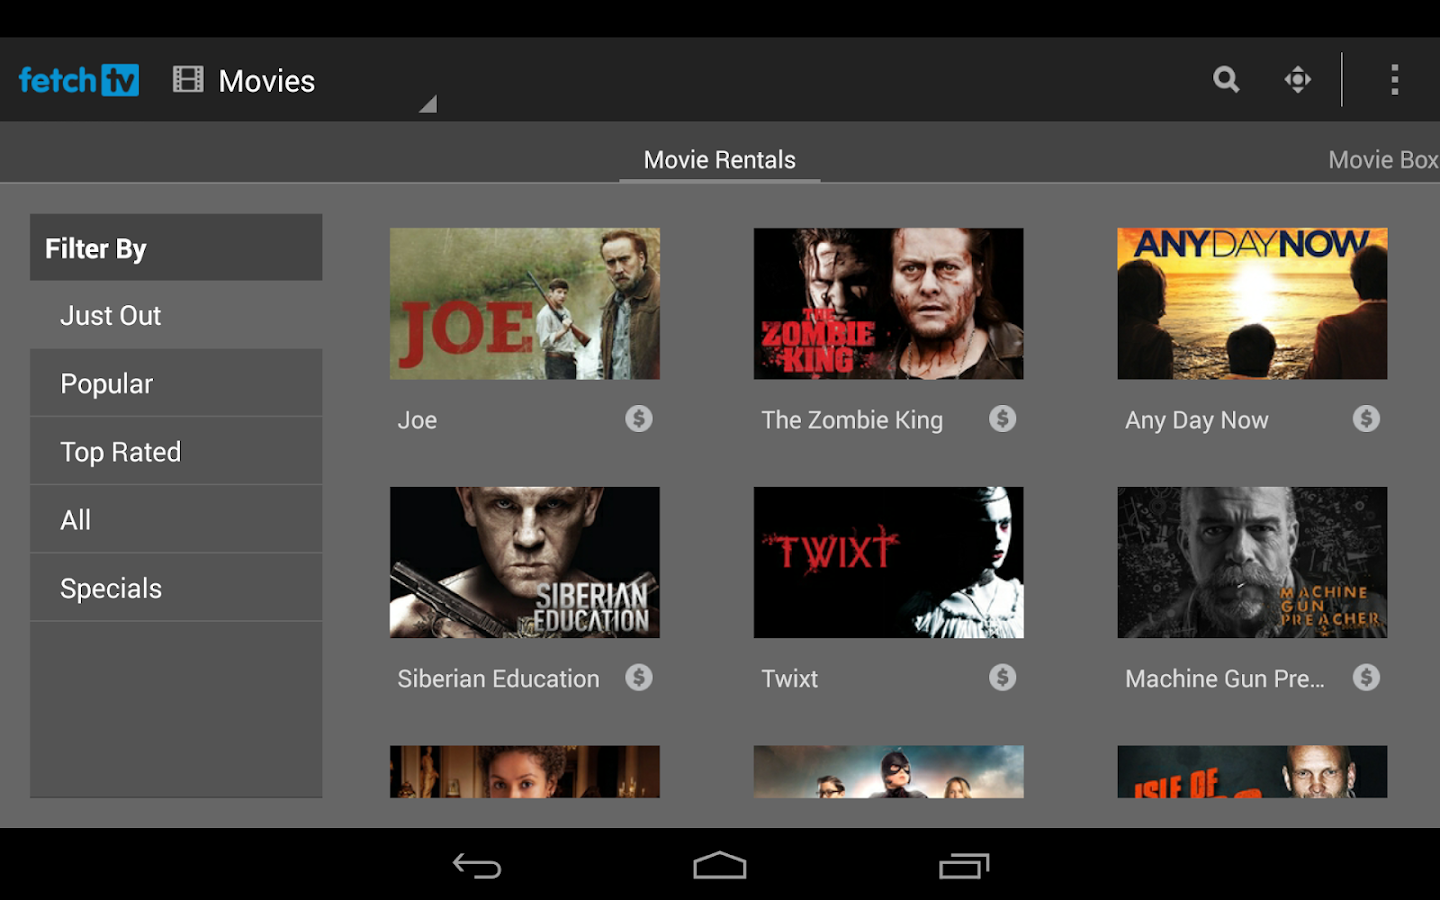Click the dollar icon beside The Zombie King
Image resolution: width=1440 pixels, height=900 pixels.
coord(1003,419)
